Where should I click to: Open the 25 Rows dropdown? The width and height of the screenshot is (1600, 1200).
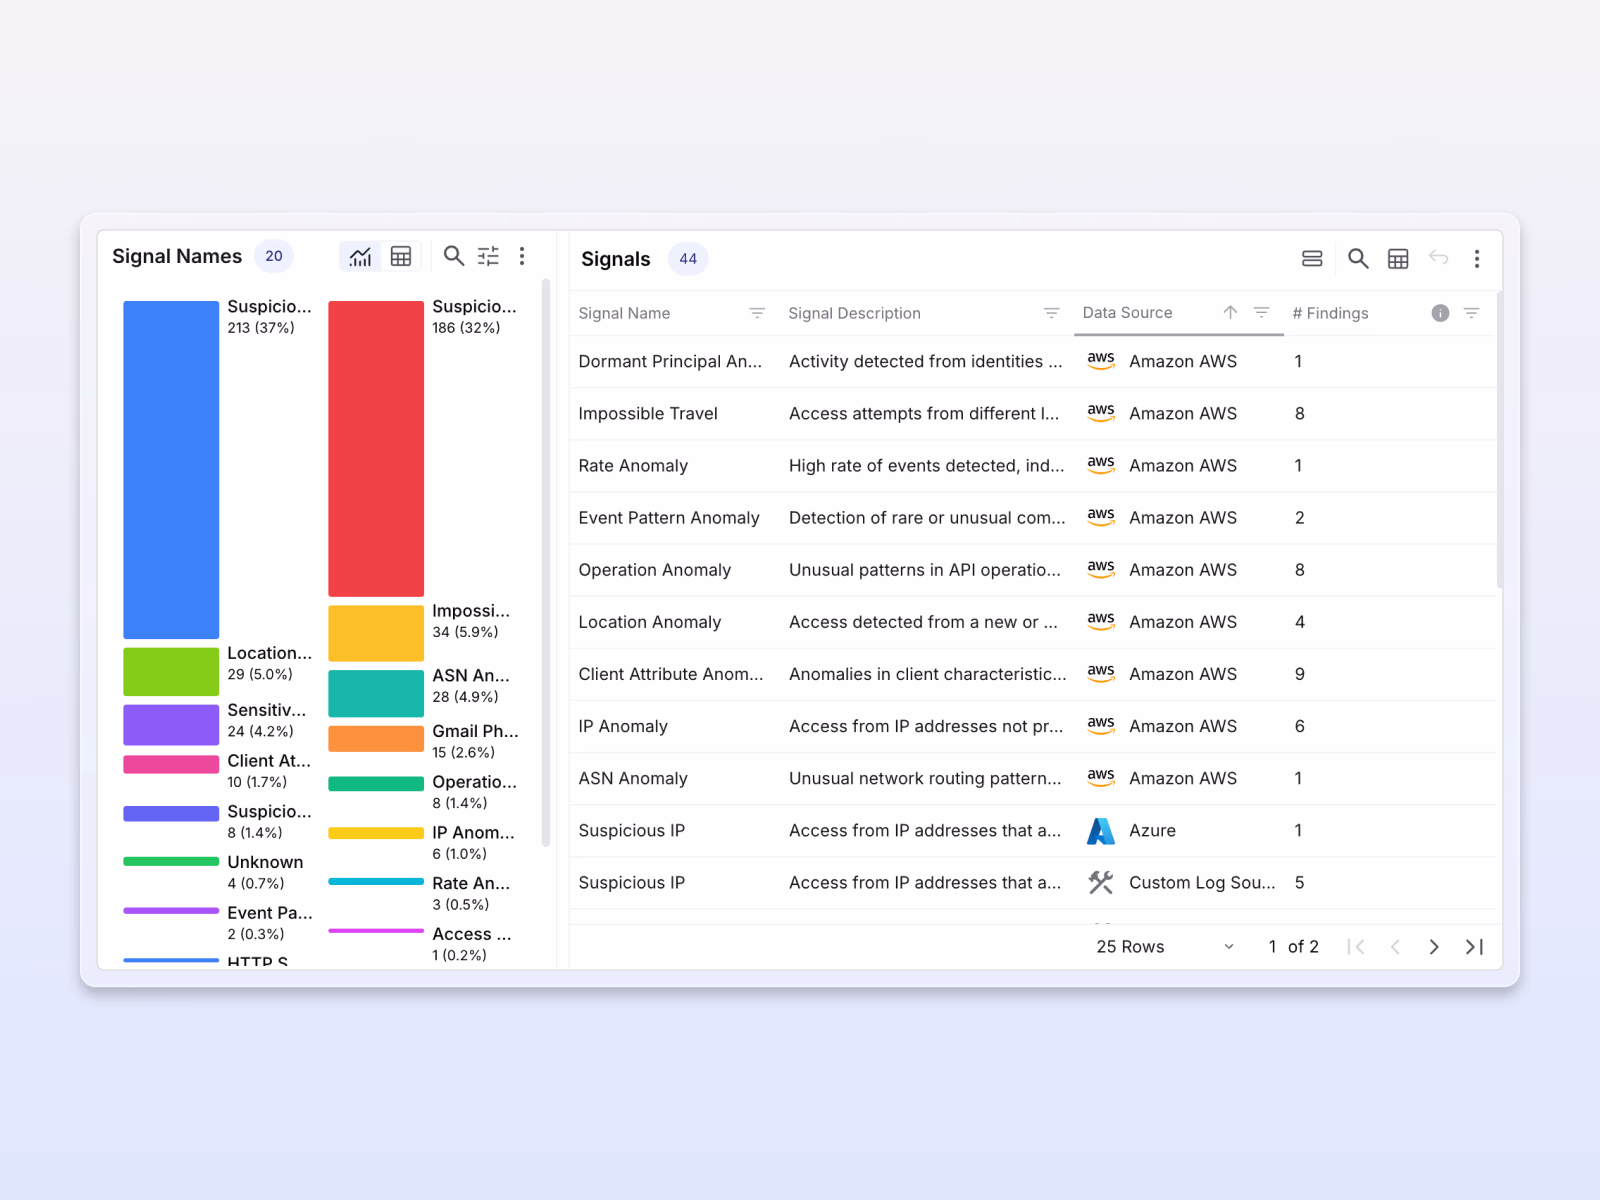point(1165,947)
